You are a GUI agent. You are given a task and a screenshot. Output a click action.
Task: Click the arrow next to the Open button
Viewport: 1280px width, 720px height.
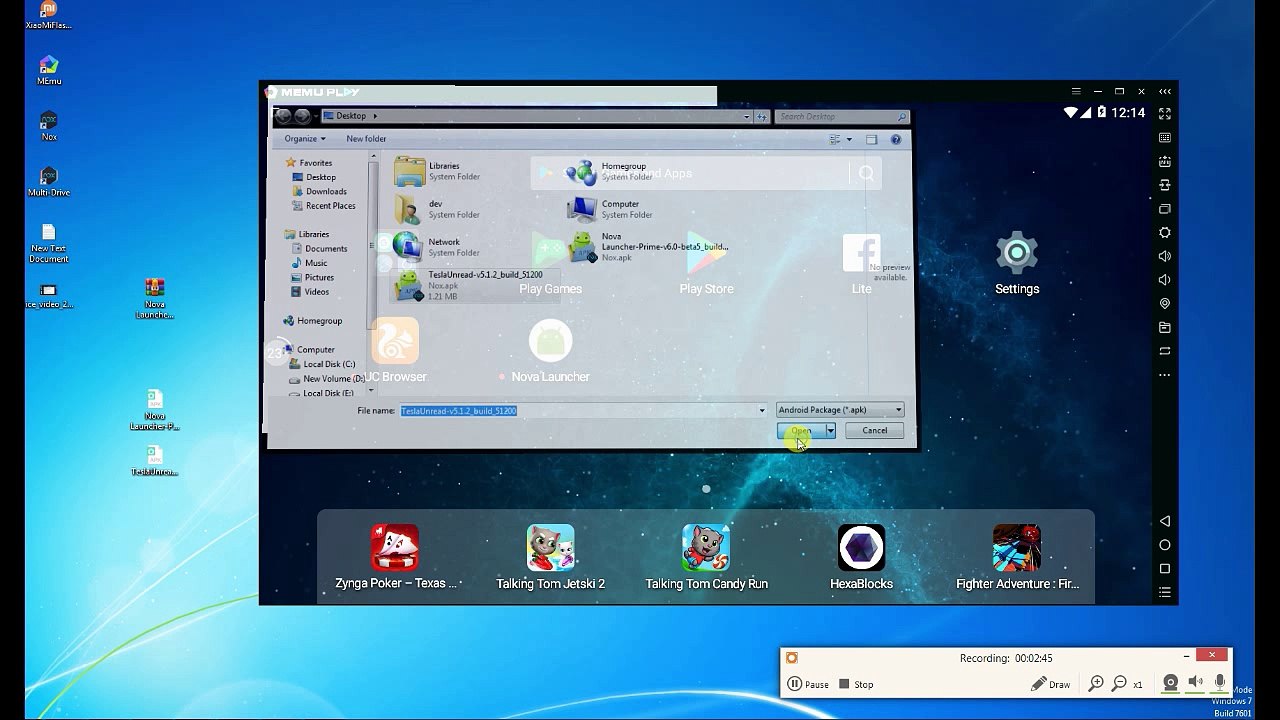(x=830, y=431)
